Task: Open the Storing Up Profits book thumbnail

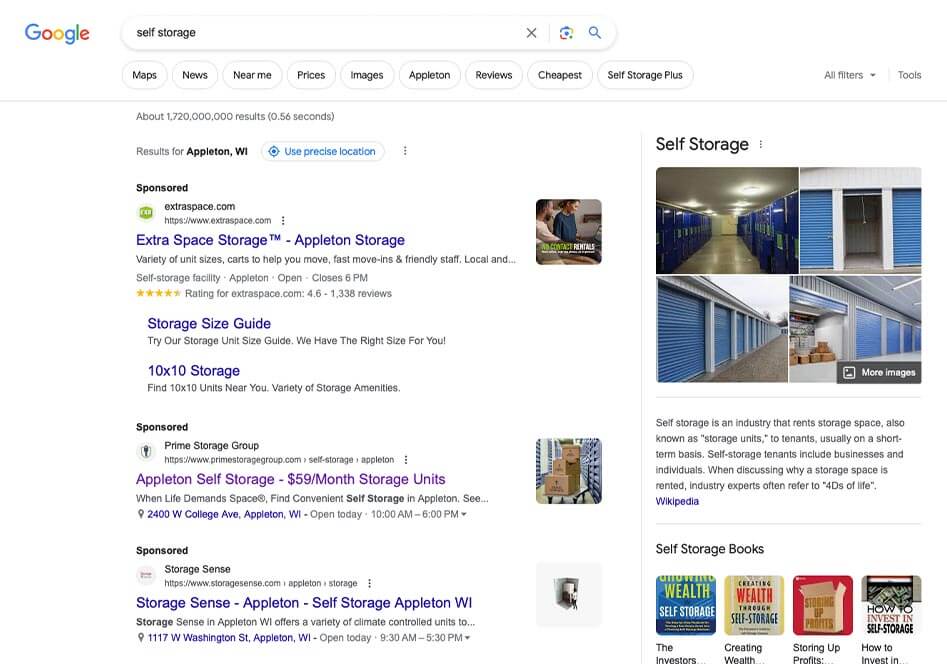Action: coord(822,605)
